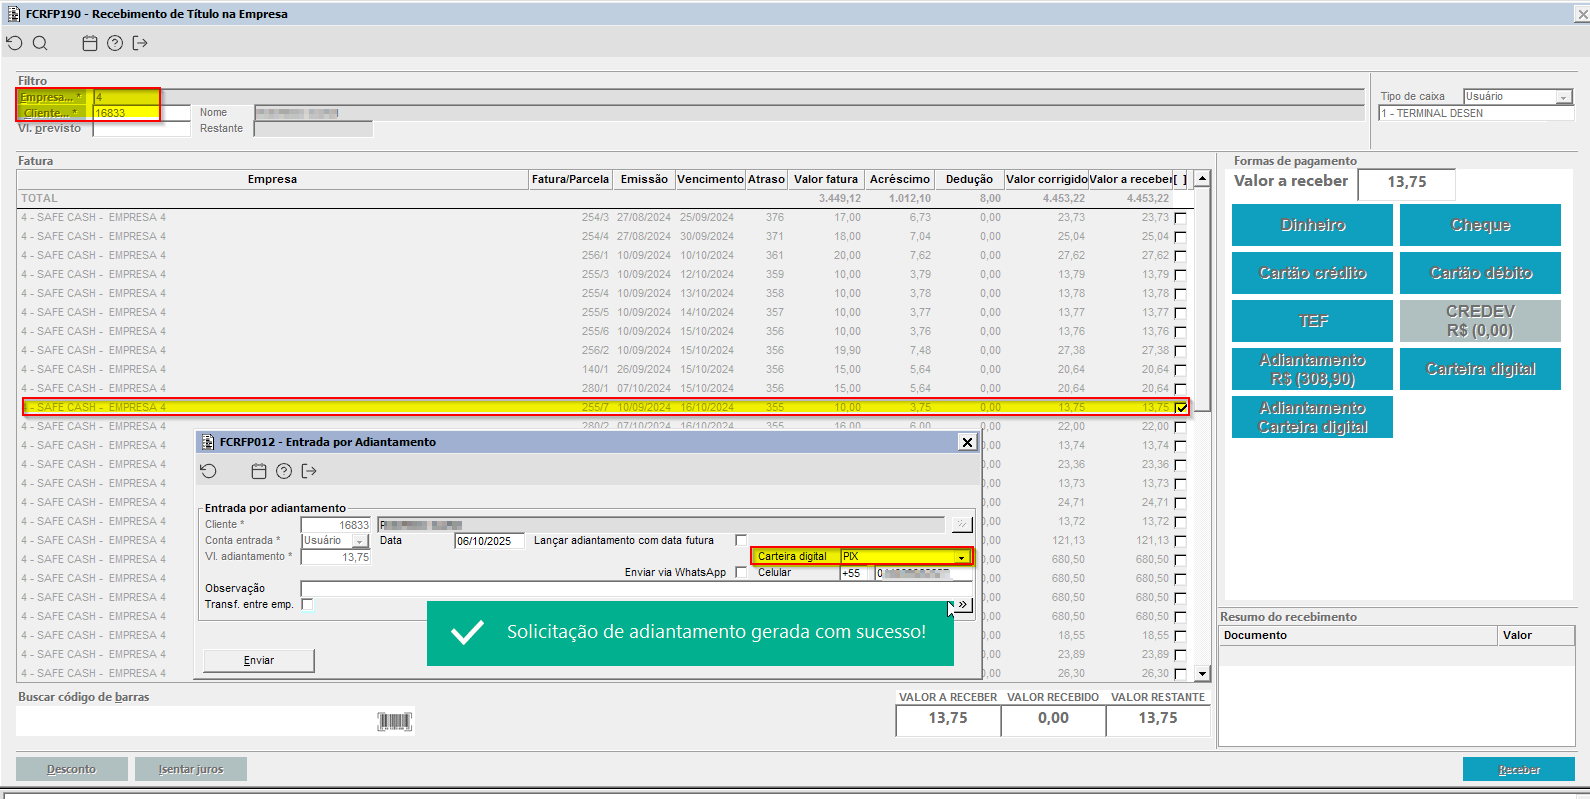The image size is (1590, 799).
Task: Click the Dinheiro payment button
Action: [1312, 225]
